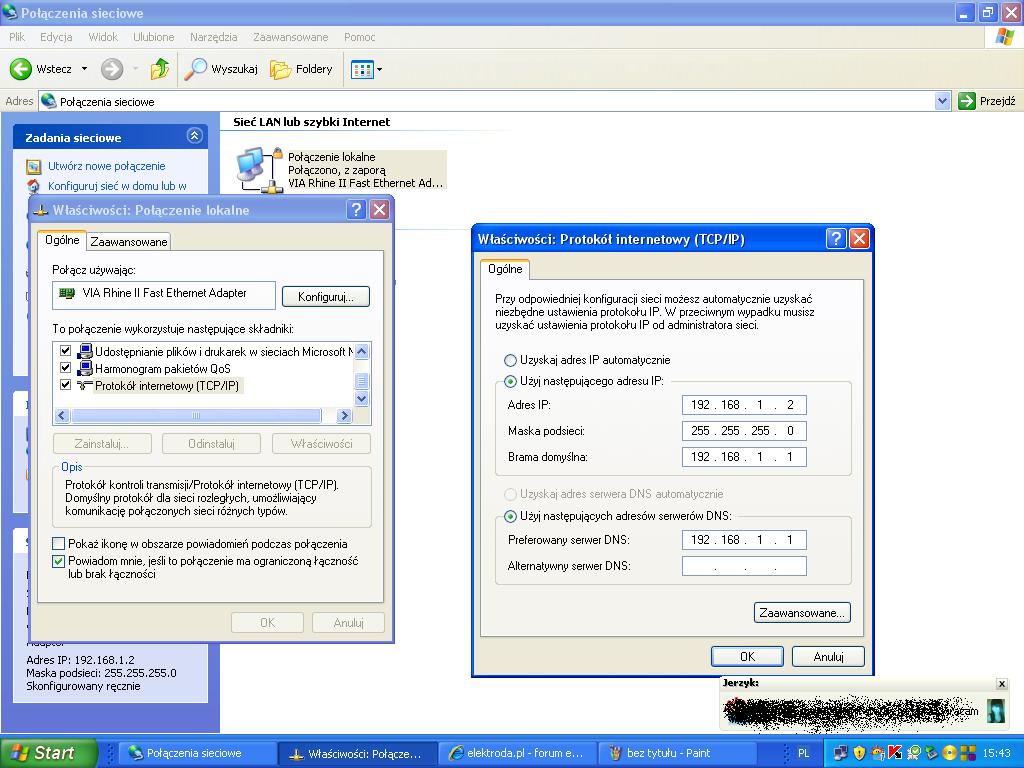1024x768 pixels.
Task: Click the safely remove hardware tray icon
Action: click(x=931, y=753)
